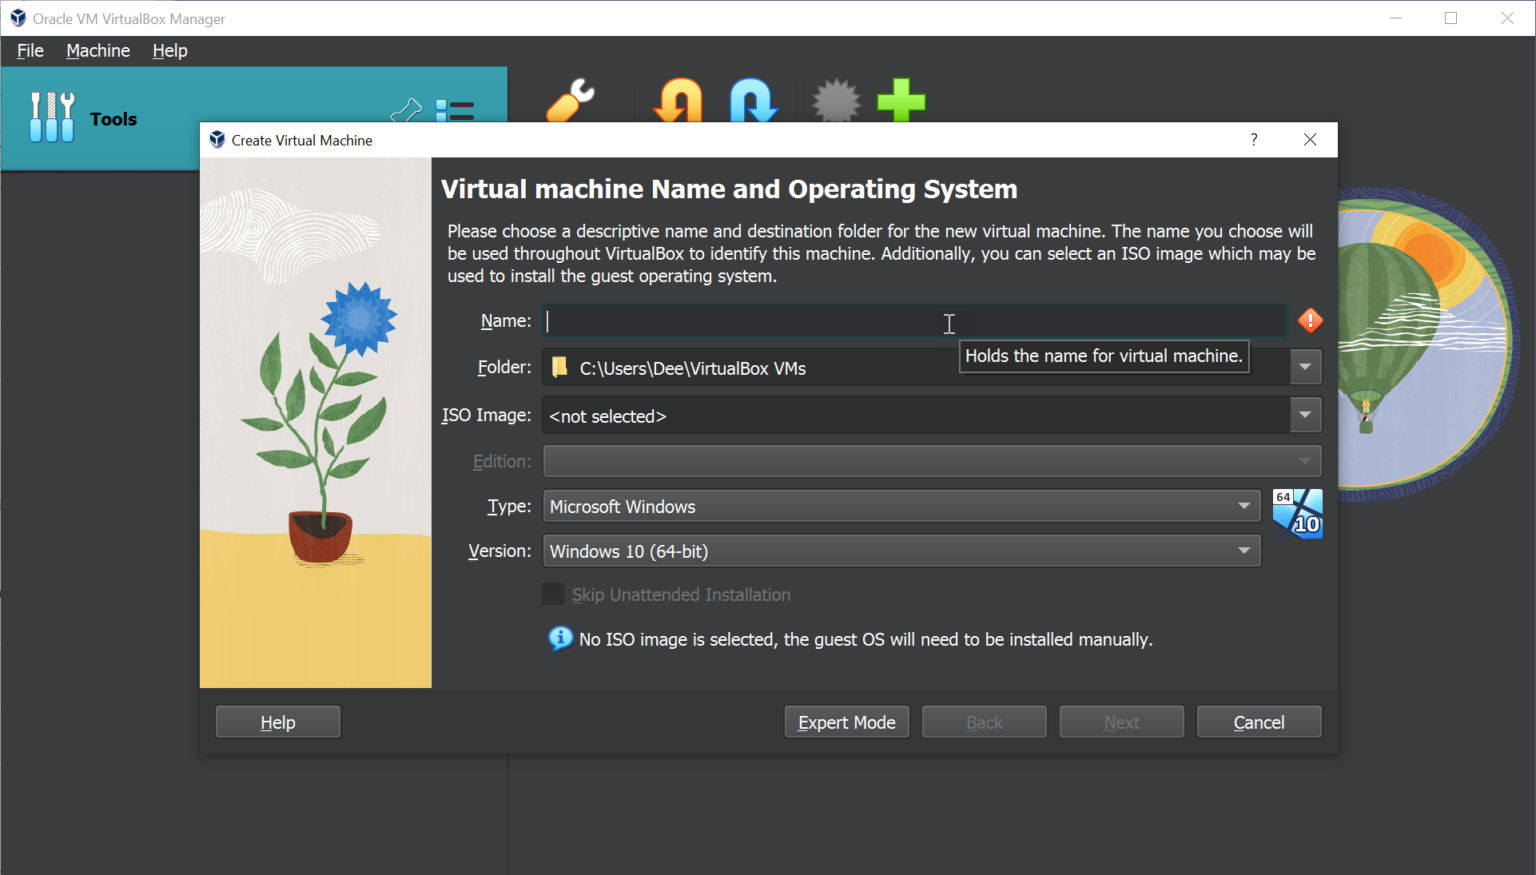Screen dimensions: 1536x875
Task: Open the Version dropdown
Action: click(x=1243, y=551)
